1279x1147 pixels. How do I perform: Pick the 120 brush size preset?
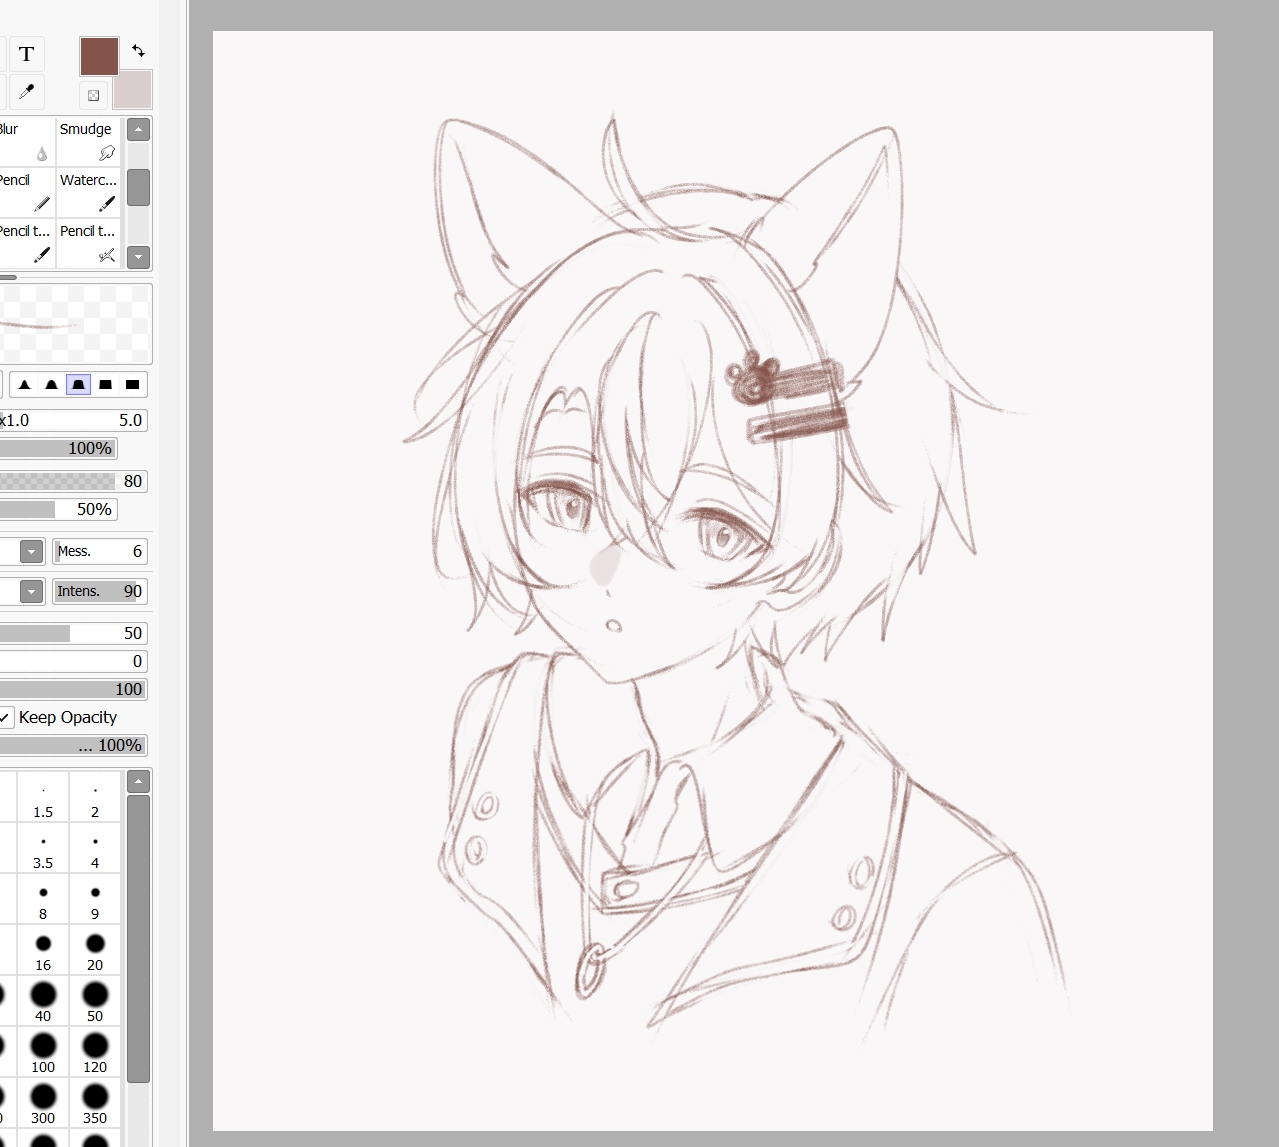click(x=95, y=1052)
